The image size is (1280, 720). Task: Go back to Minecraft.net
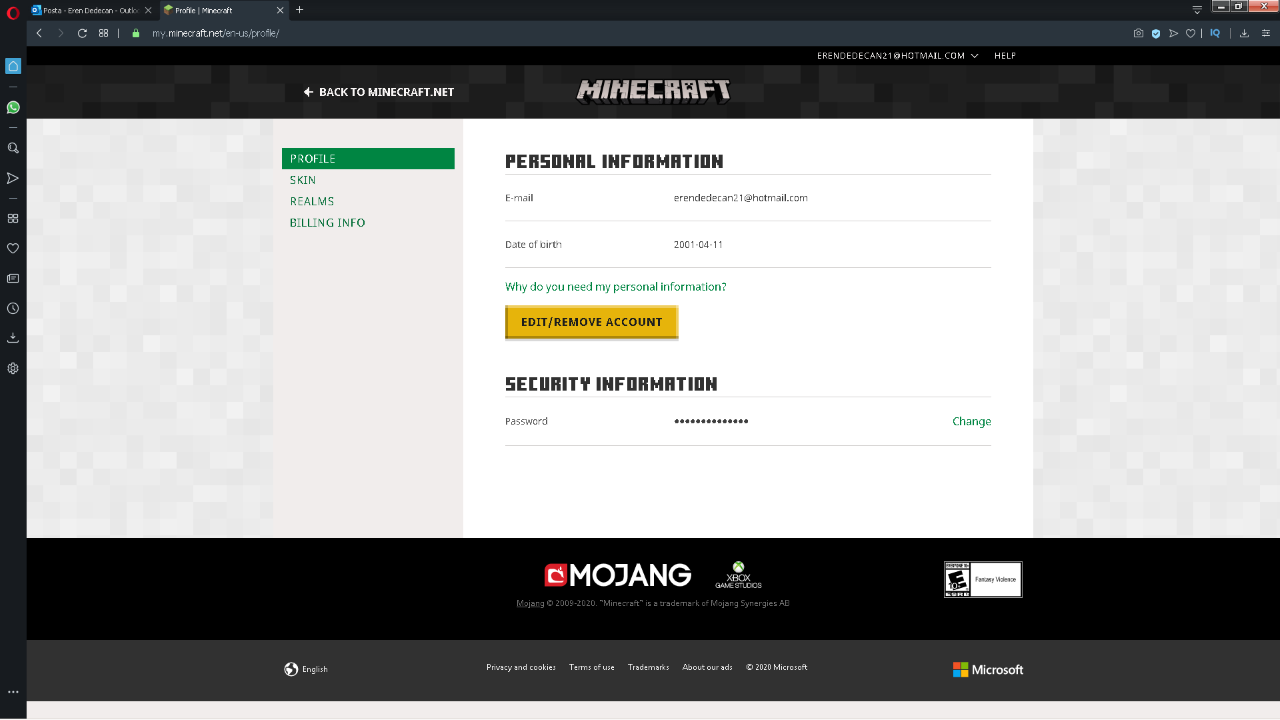pos(379,92)
